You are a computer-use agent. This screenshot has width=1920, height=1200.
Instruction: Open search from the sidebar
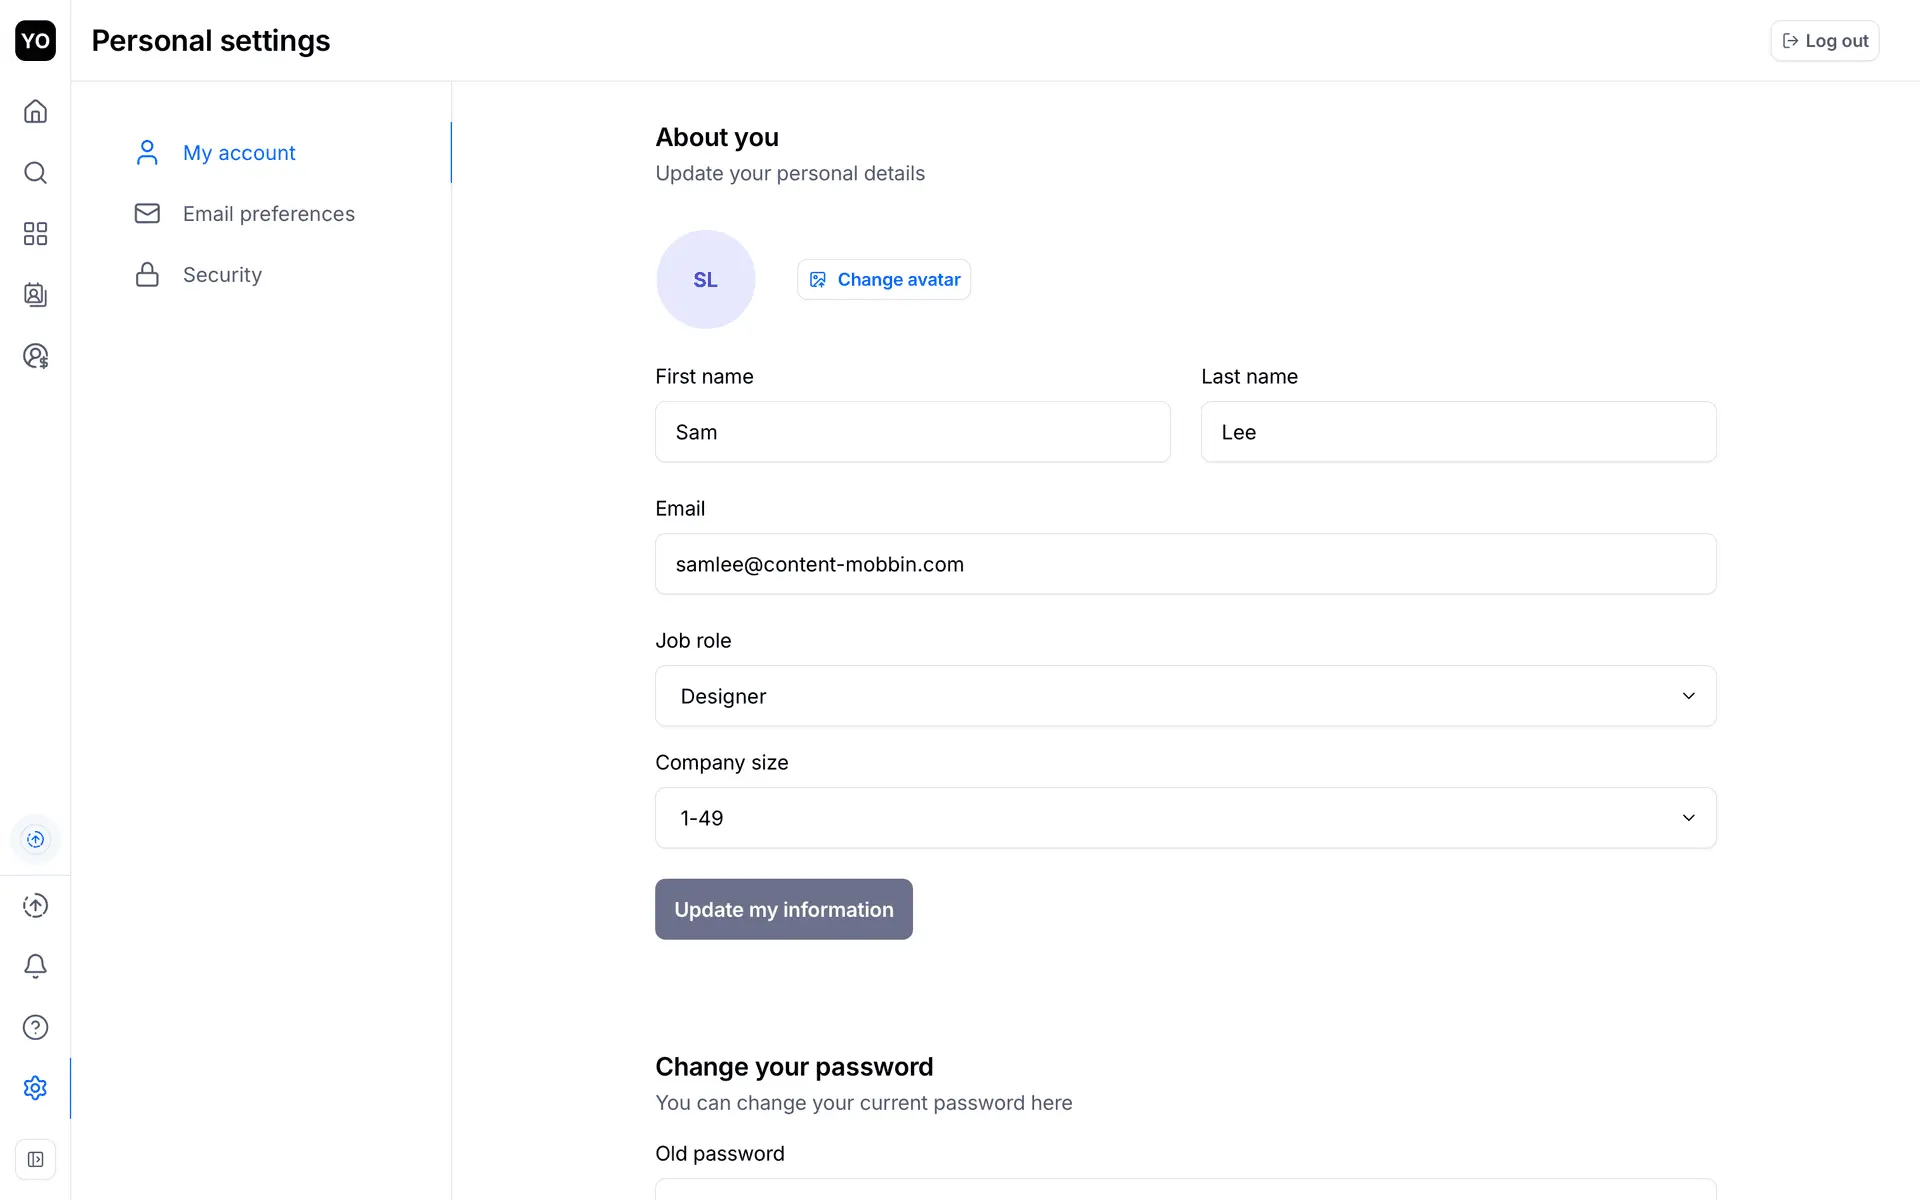(x=35, y=173)
